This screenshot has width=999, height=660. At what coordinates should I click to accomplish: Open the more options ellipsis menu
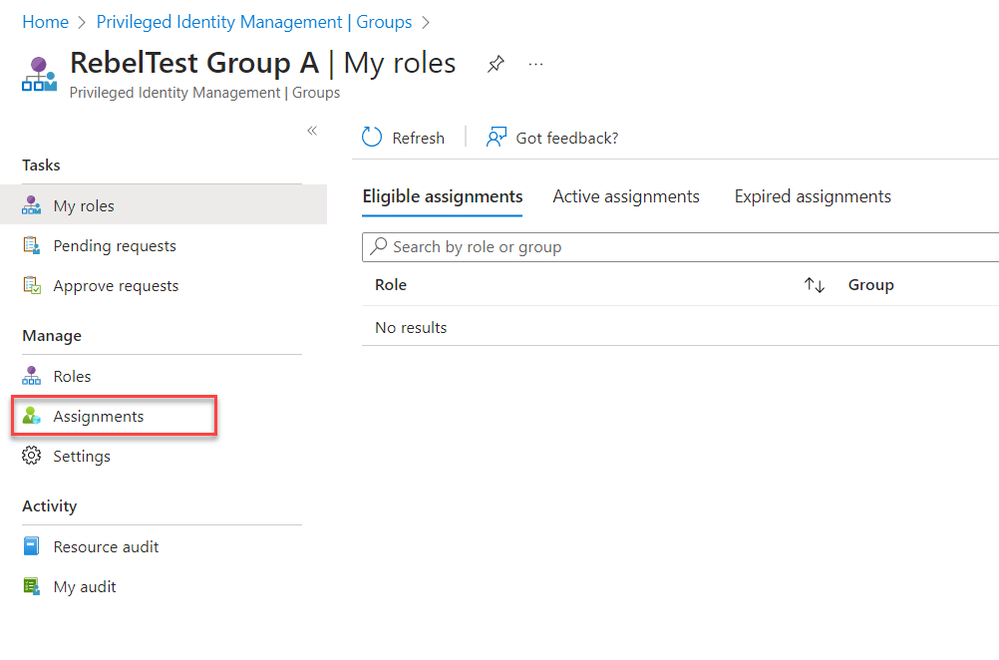point(536,65)
